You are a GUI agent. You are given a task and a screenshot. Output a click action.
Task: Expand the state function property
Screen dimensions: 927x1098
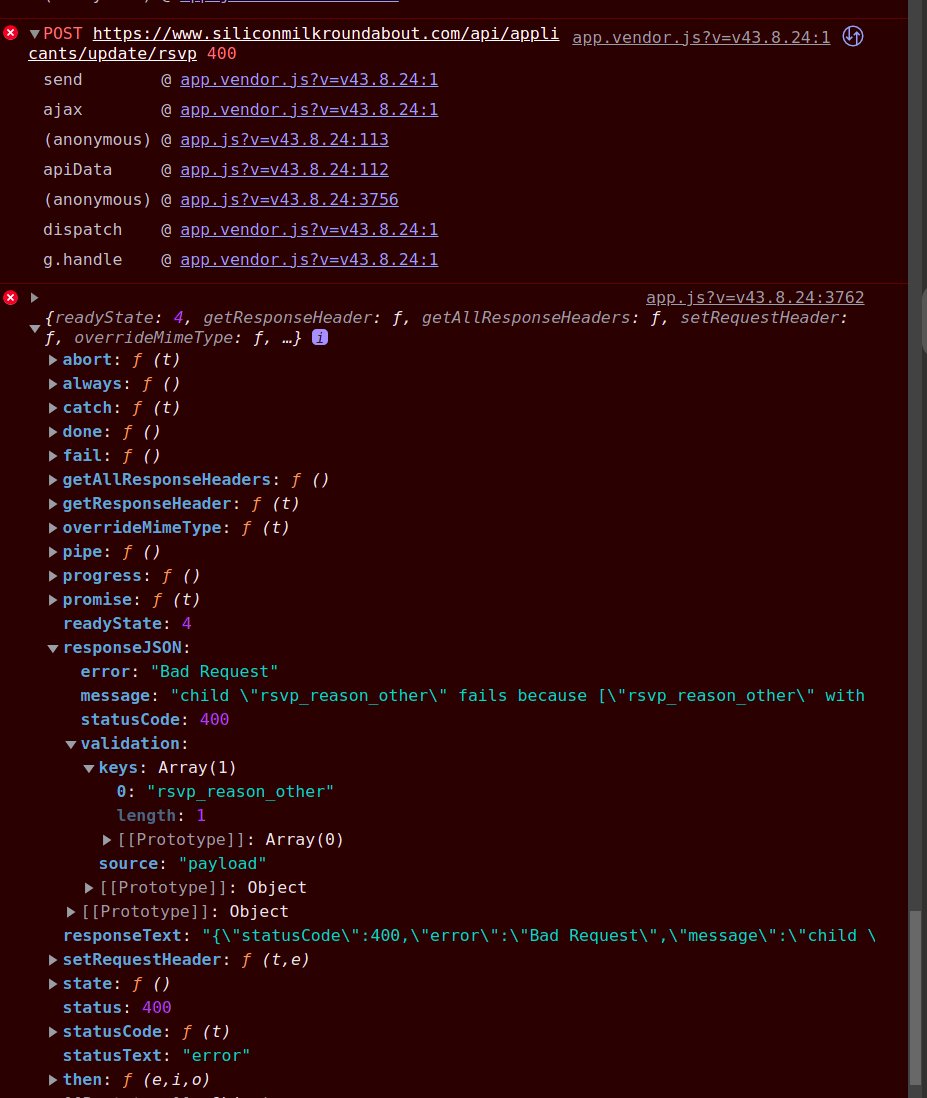pos(53,984)
